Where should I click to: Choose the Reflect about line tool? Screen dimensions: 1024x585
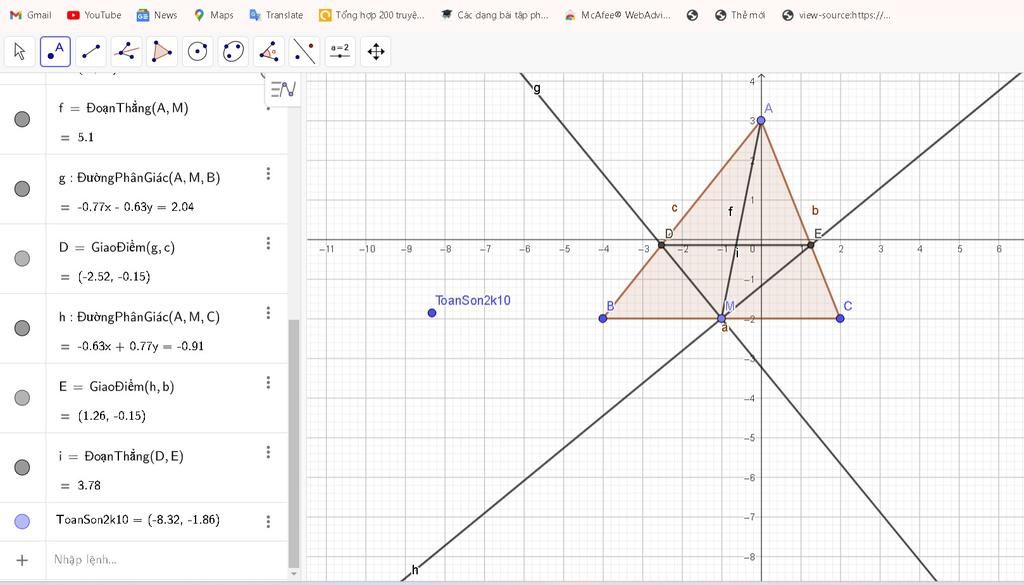point(304,52)
